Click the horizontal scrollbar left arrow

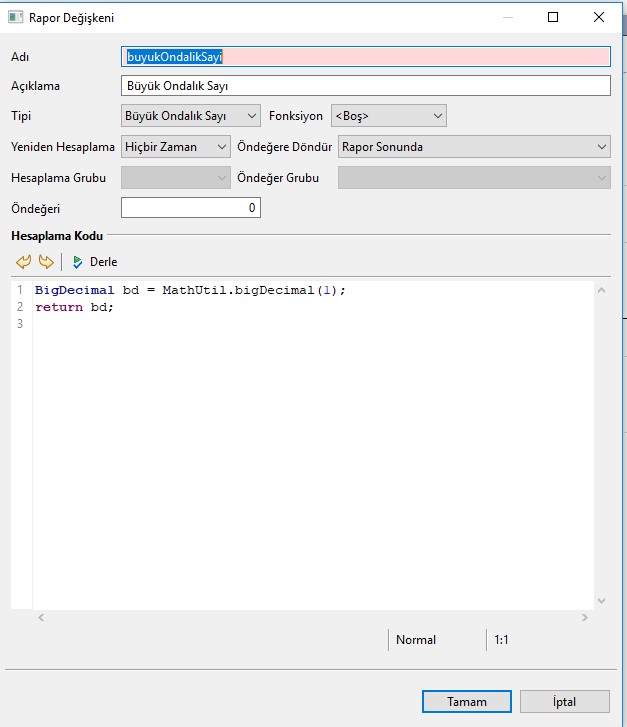coord(41,617)
